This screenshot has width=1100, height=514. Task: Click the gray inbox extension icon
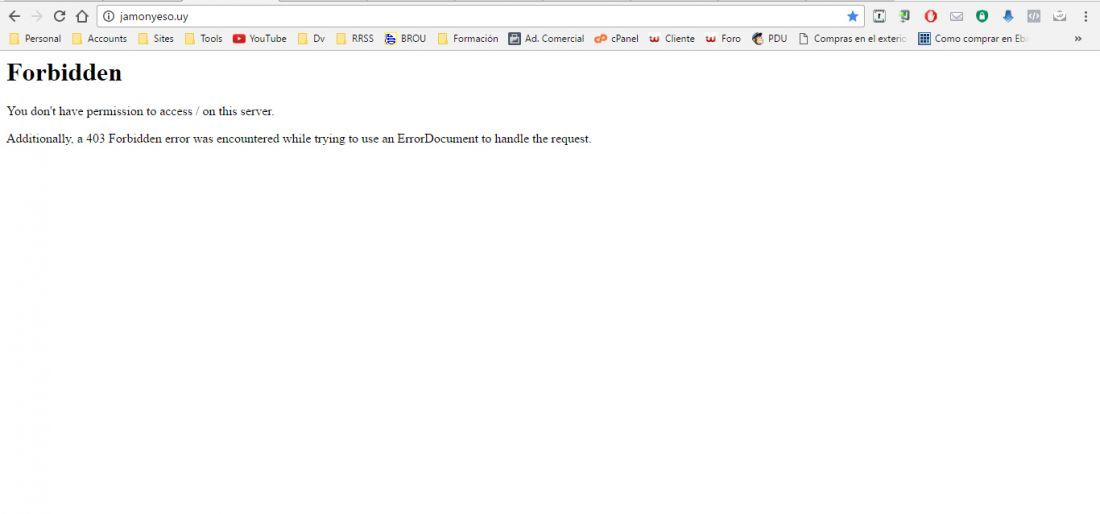pyautogui.click(x=1059, y=16)
